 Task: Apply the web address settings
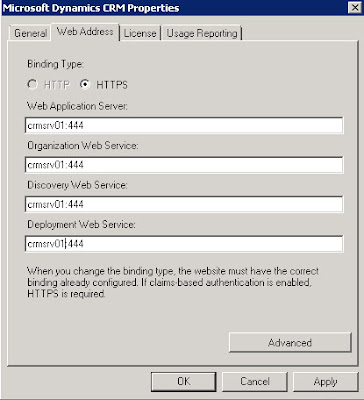point(325,381)
